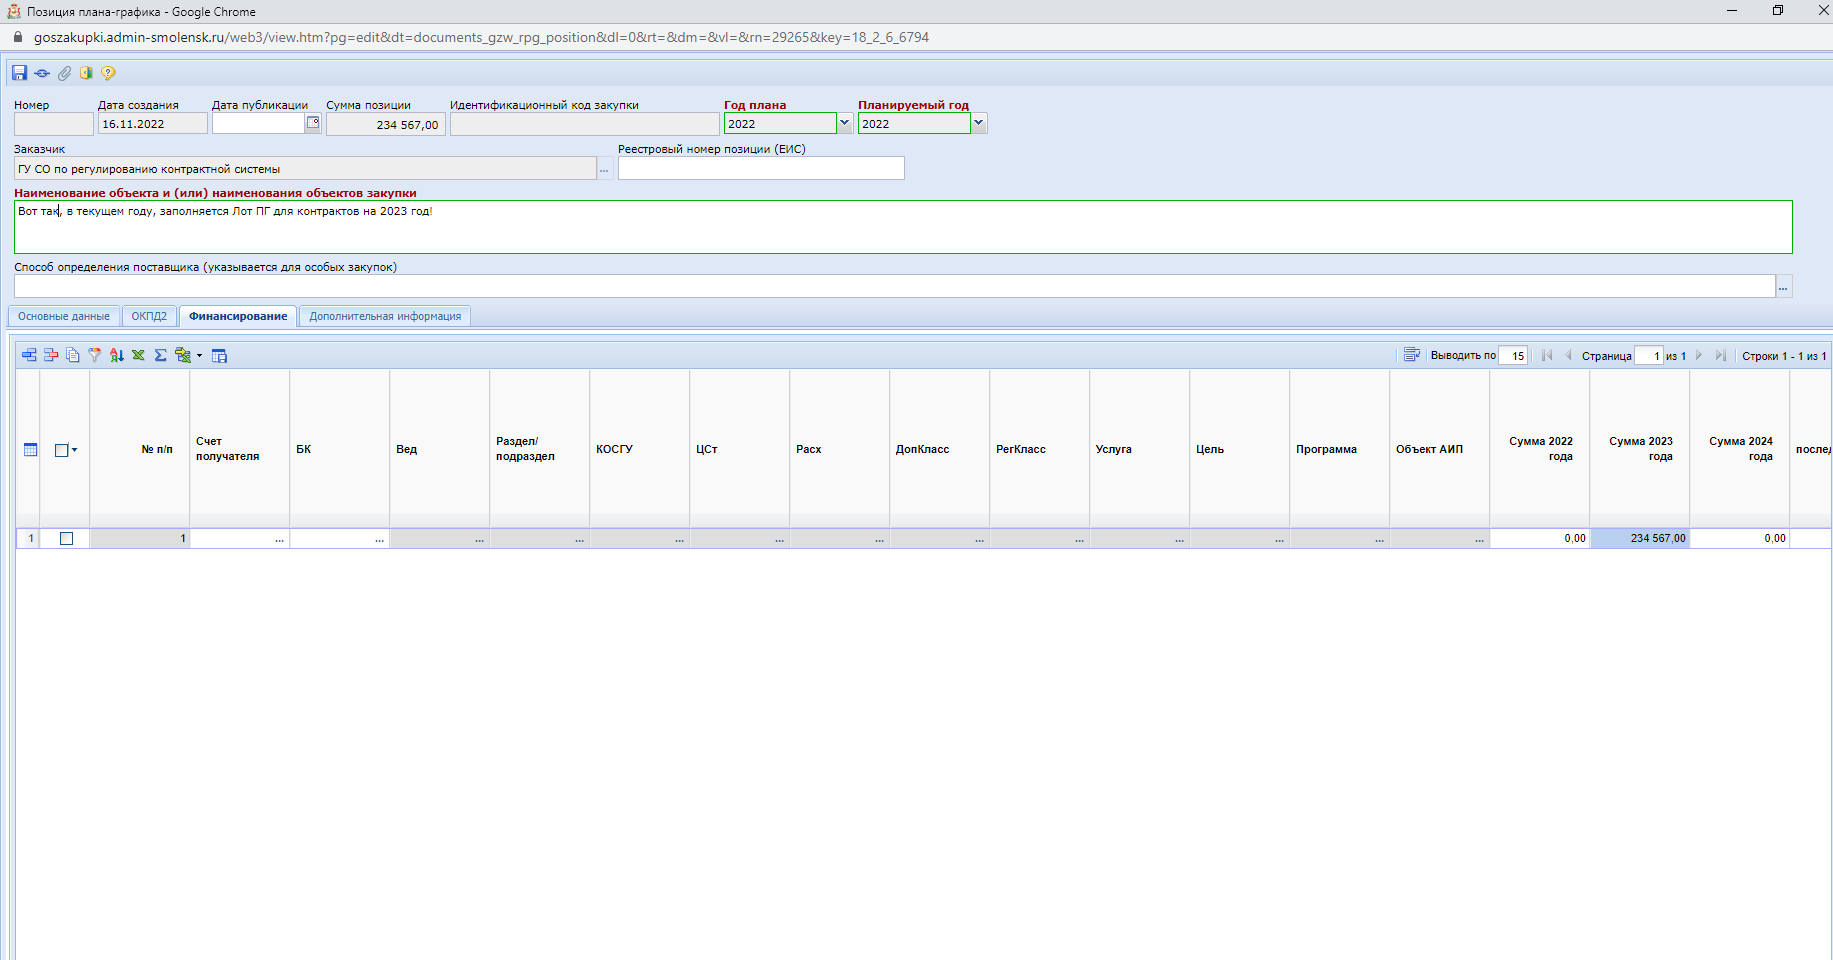The width and height of the screenshot is (1833, 960).
Task: Open calendar picker for Дата публикации
Action: click(x=313, y=123)
